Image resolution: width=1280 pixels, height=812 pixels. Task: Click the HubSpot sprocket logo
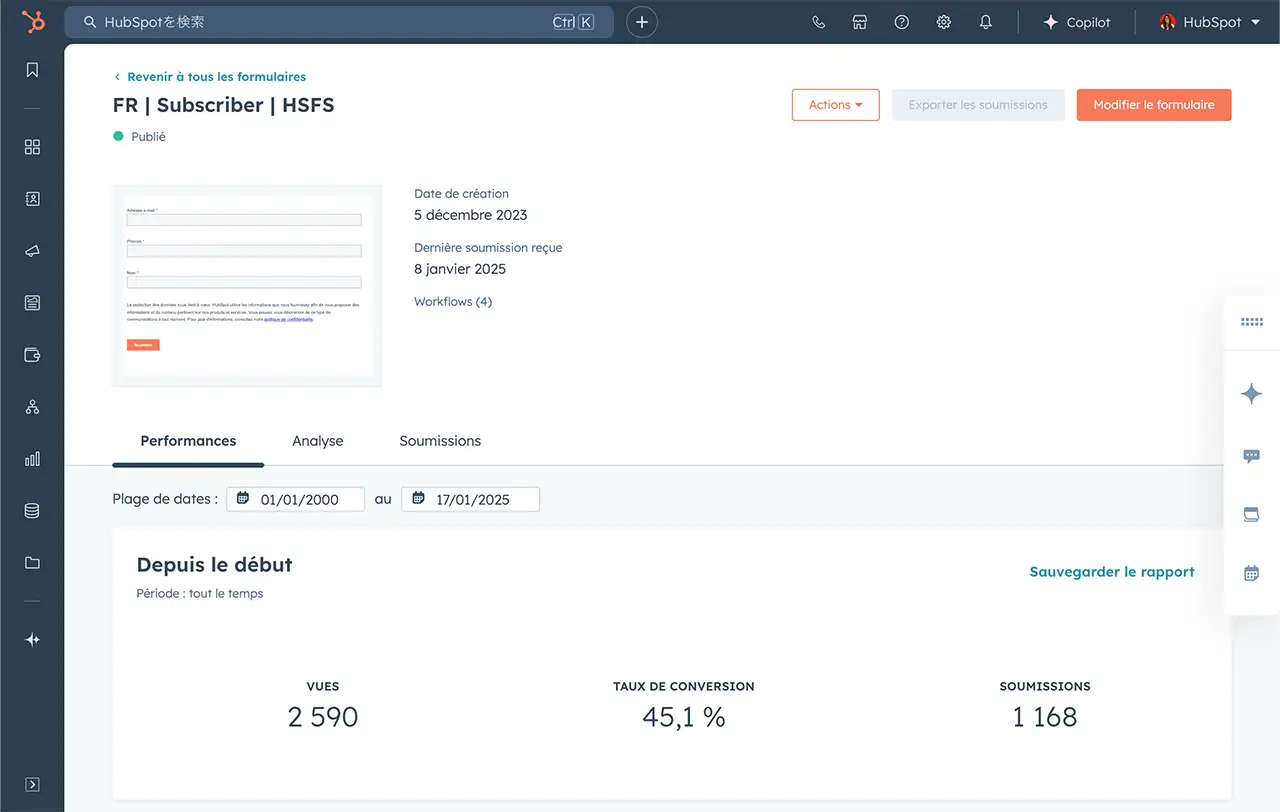click(33, 22)
